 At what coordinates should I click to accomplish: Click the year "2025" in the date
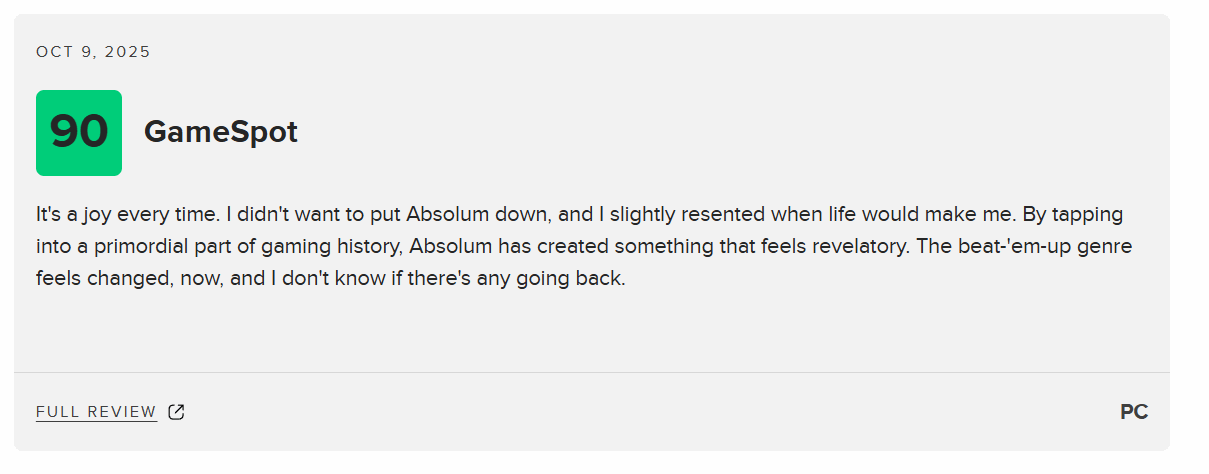coord(131,52)
